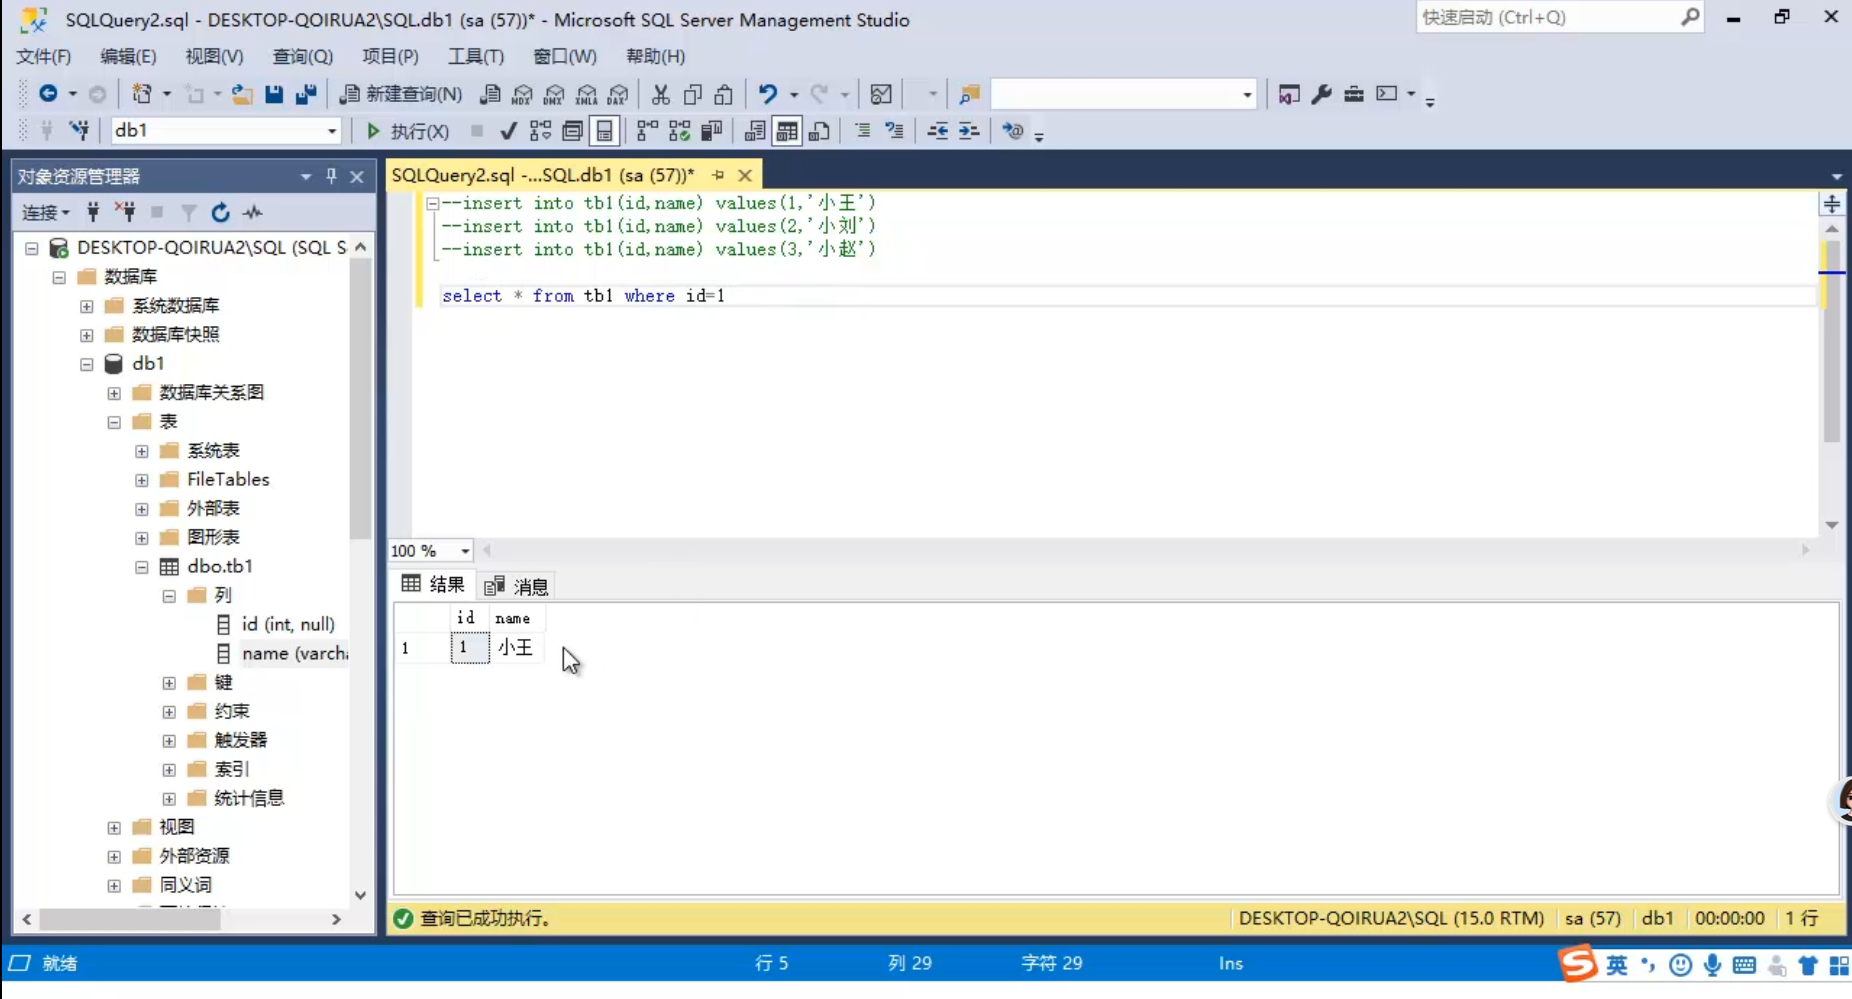Select the id (int, null) column node
The width and height of the screenshot is (1852, 999).
[x=288, y=624]
